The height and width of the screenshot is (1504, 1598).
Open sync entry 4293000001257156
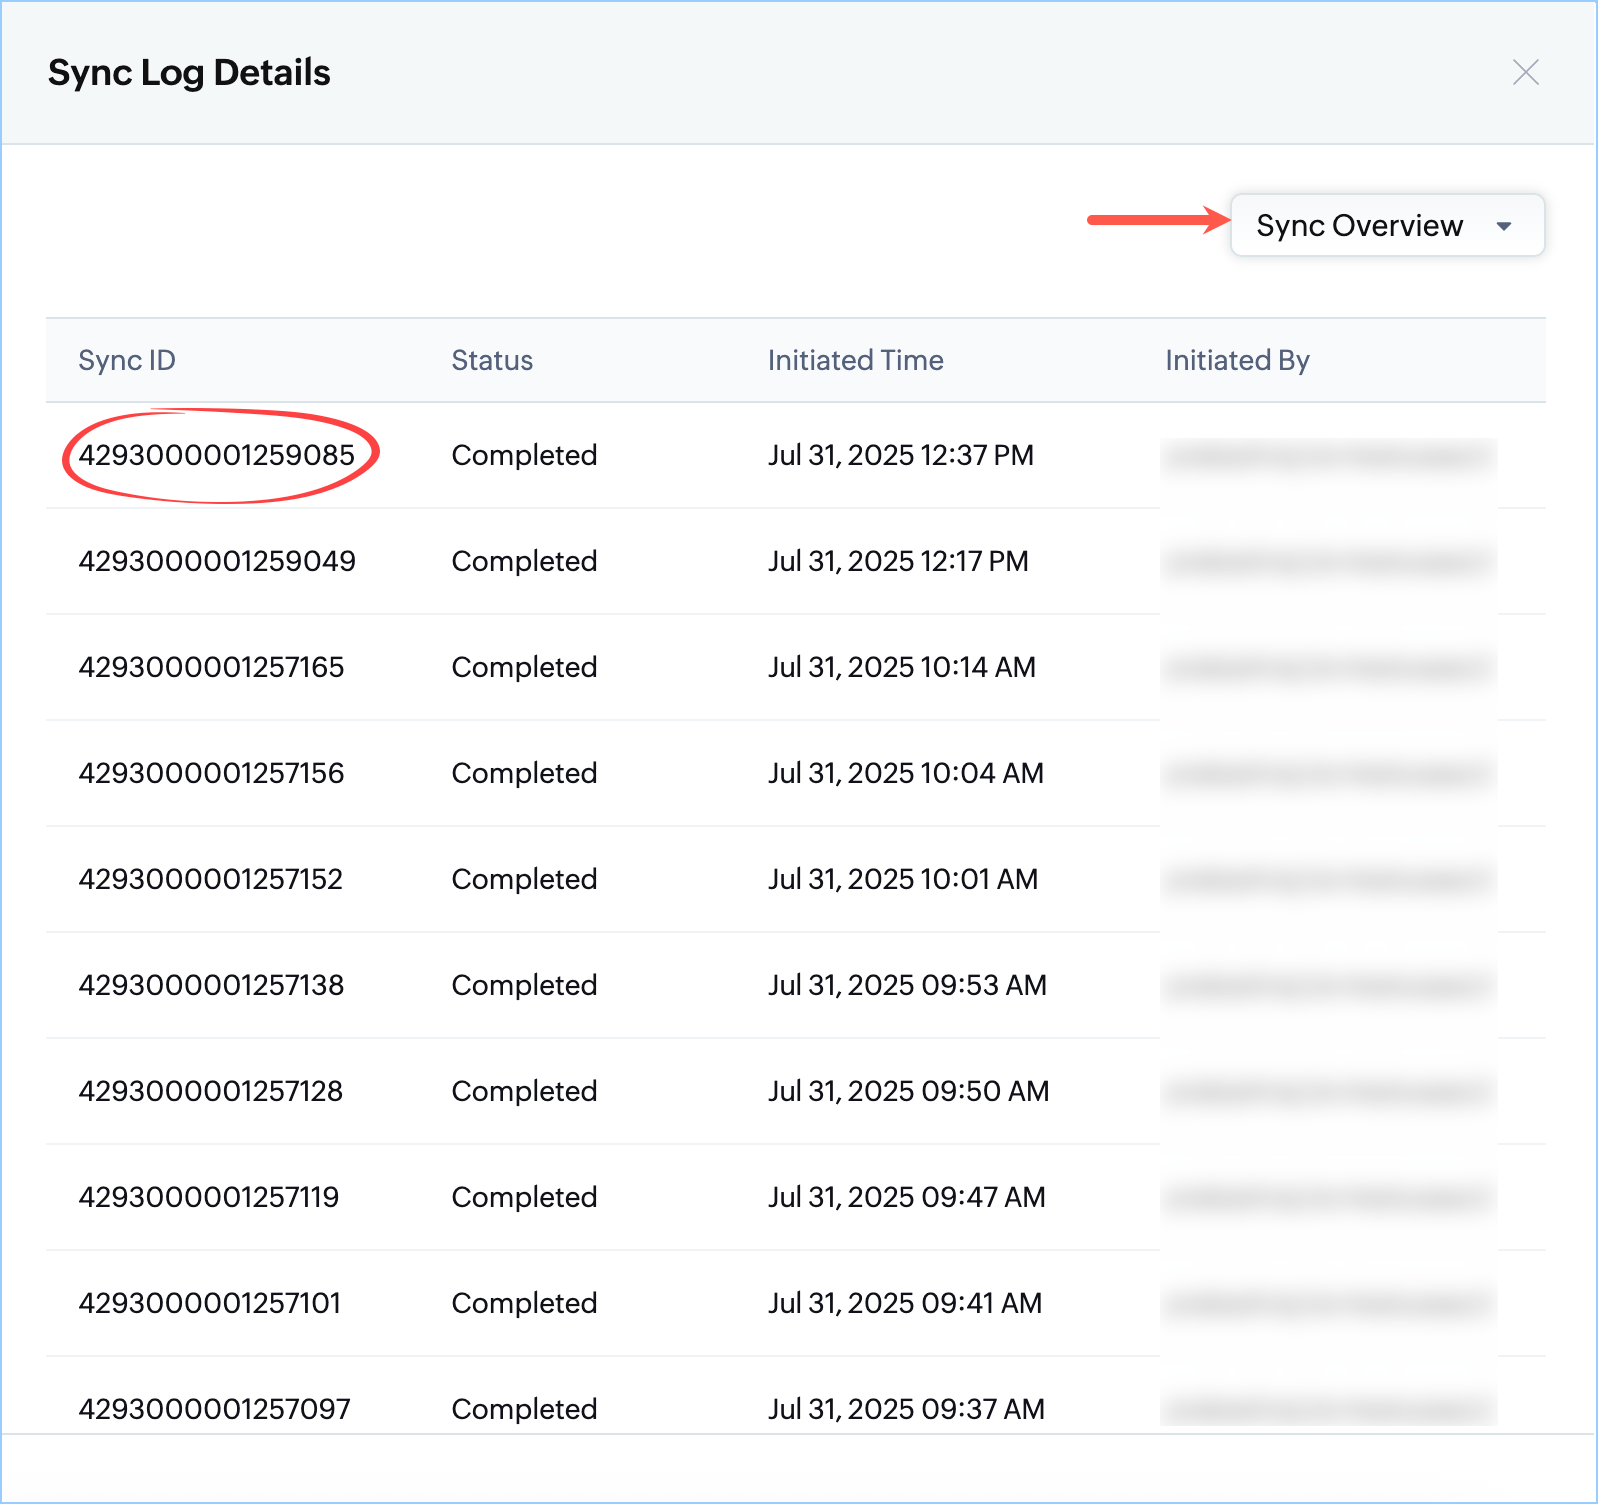pos(211,773)
